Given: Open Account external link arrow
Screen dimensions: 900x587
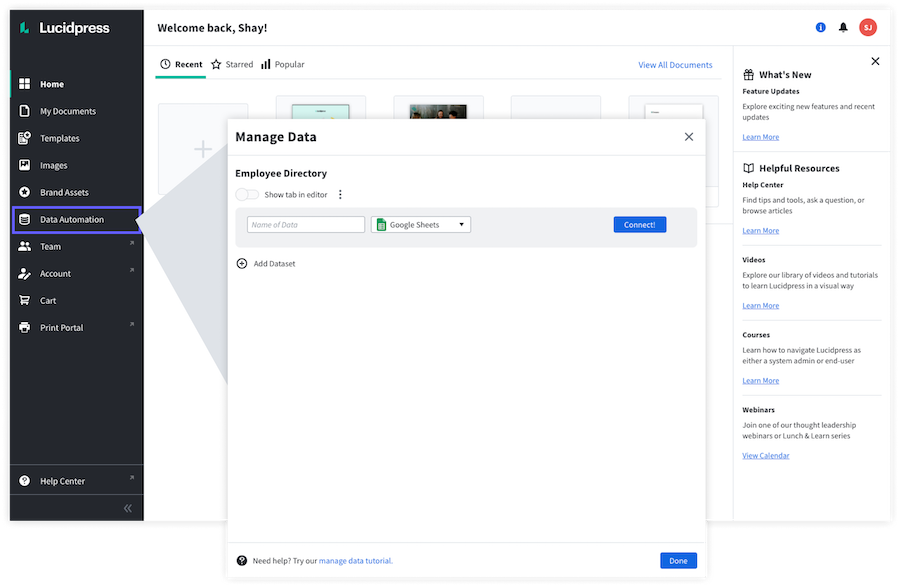Looking at the screenshot, I should coord(131,270).
